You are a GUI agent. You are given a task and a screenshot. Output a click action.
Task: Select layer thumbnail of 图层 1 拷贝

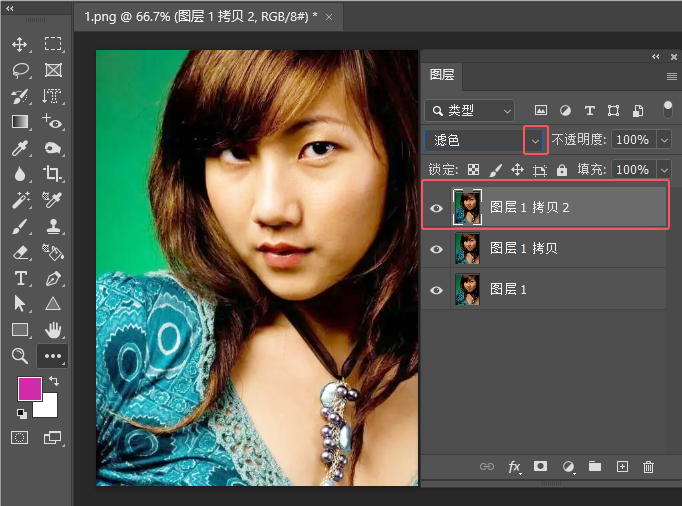[467, 248]
